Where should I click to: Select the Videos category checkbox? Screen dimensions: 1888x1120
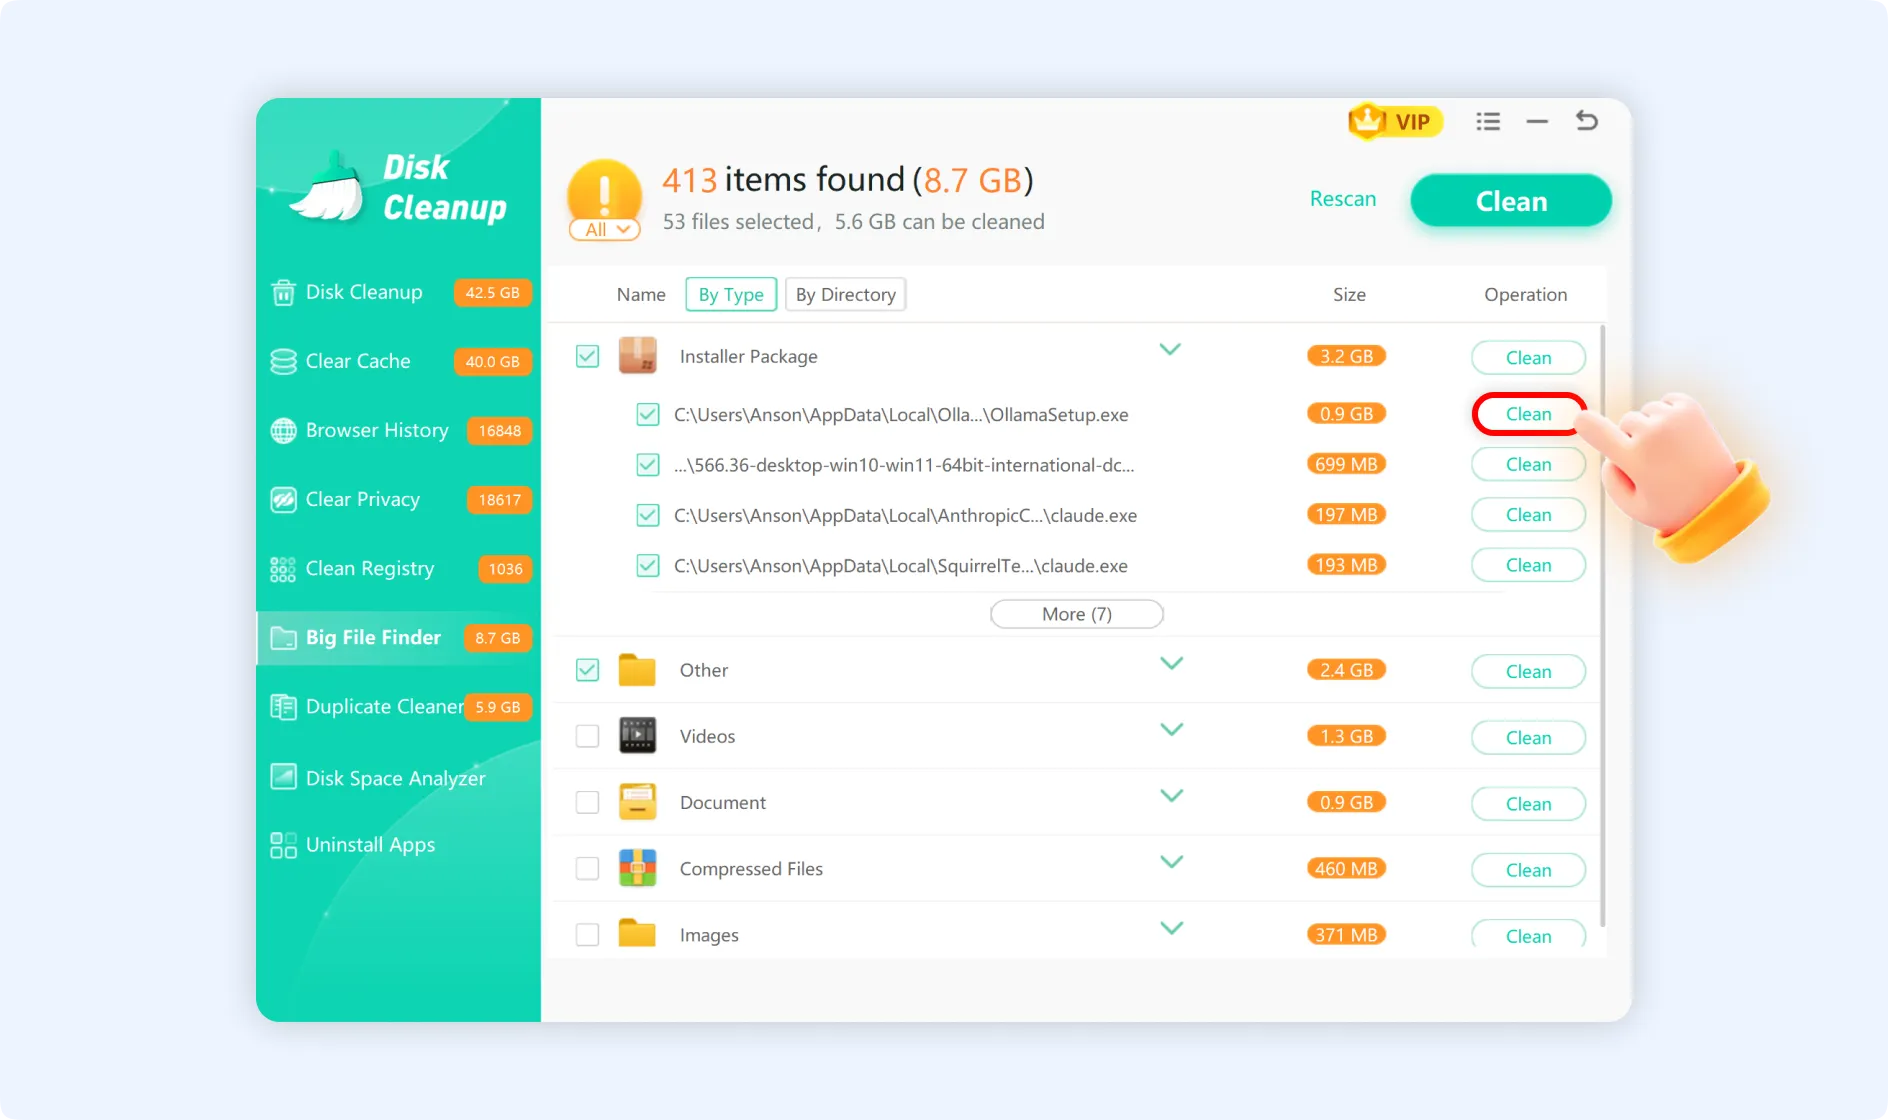587,735
